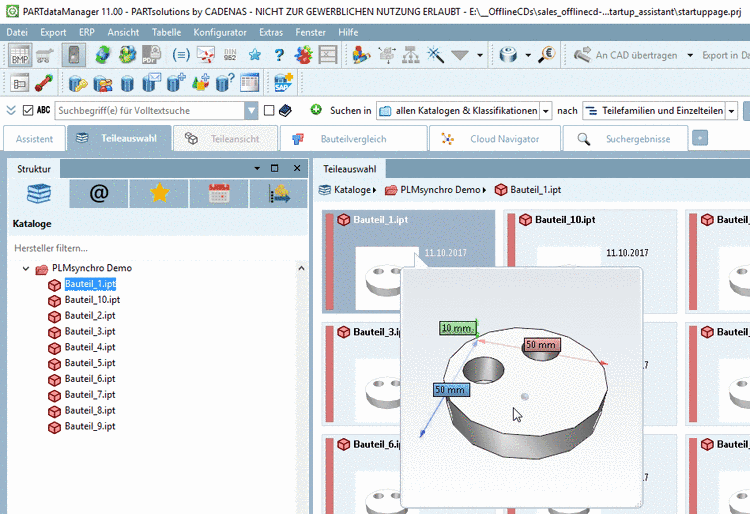Click the 'Hersteller filtern...' filter field
Screen dimensions: 750x514
click(x=156, y=248)
